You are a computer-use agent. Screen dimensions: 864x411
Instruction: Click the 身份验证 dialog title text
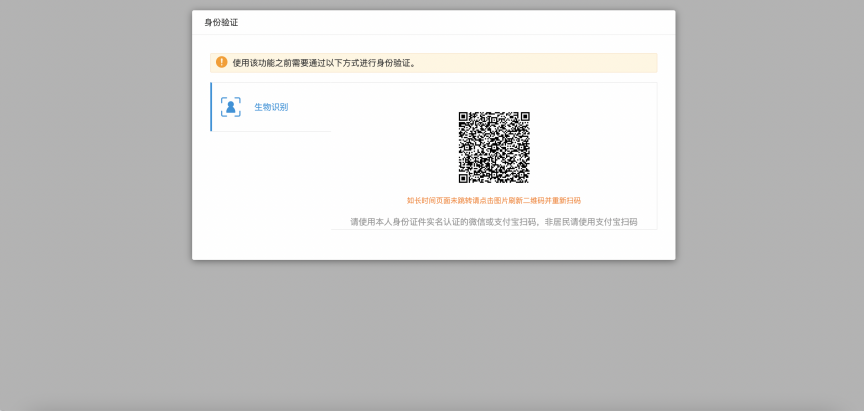(x=221, y=23)
